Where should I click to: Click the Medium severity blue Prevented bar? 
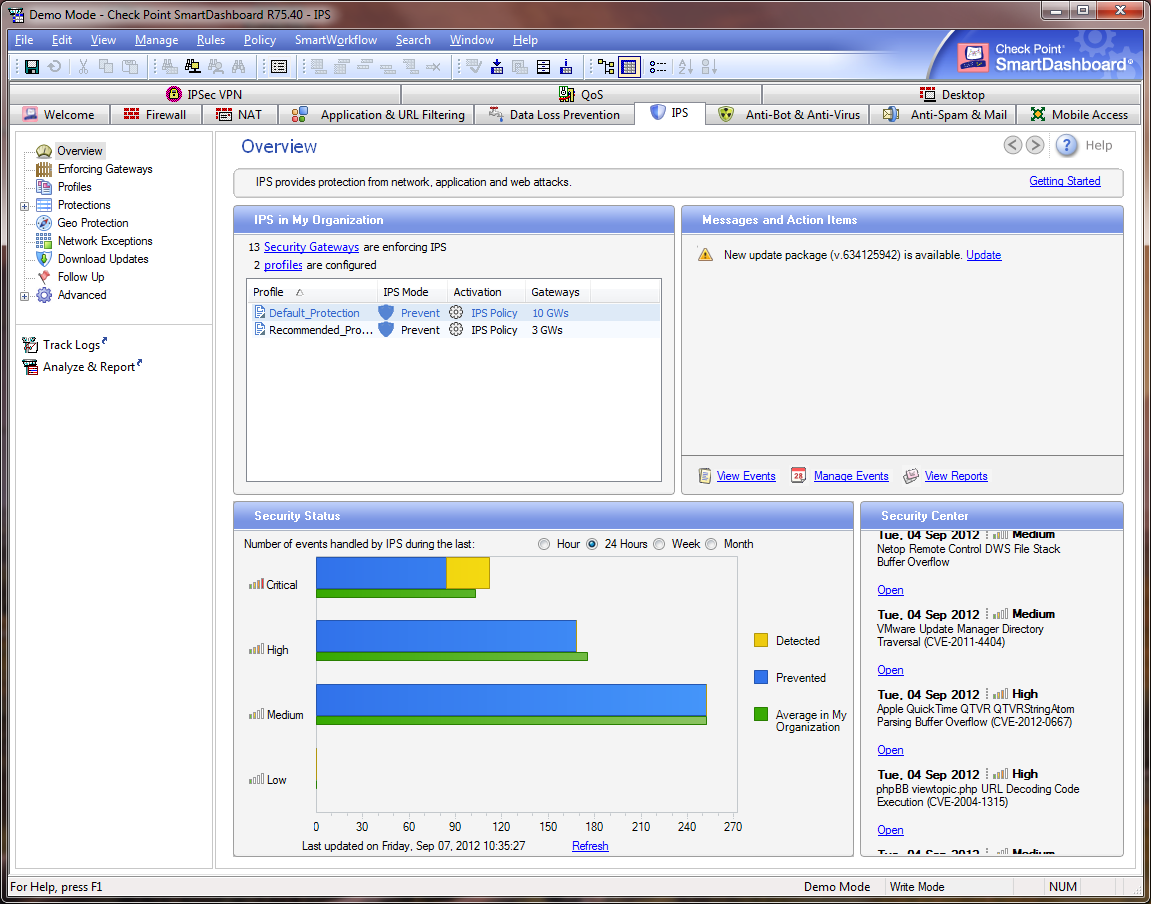511,700
